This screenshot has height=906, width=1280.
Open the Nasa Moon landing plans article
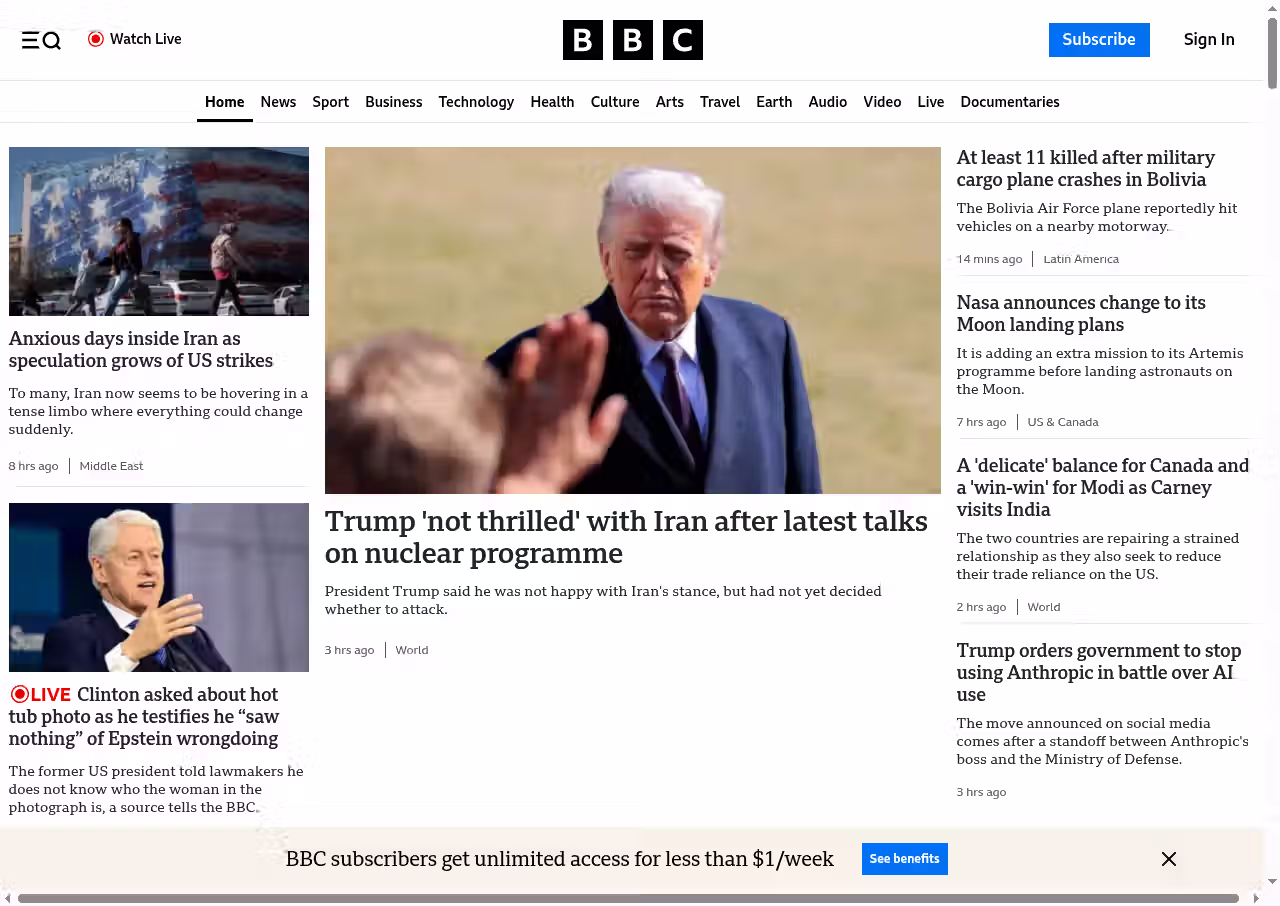pyautogui.click(x=1080, y=313)
